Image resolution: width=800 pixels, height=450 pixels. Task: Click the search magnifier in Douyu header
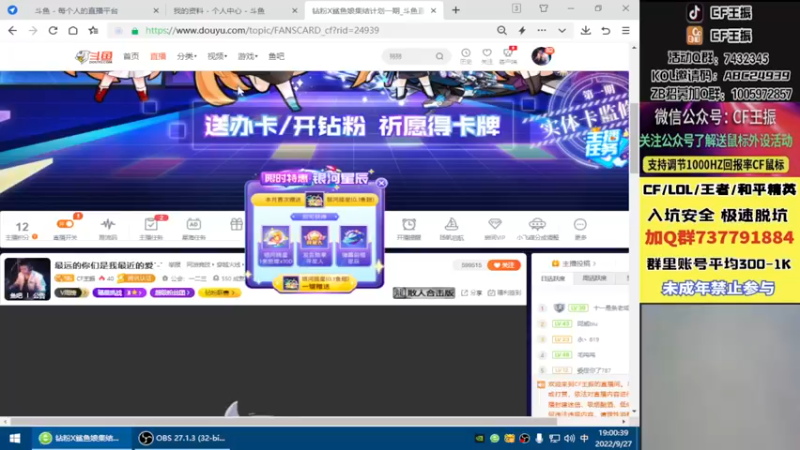click(x=439, y=56)
